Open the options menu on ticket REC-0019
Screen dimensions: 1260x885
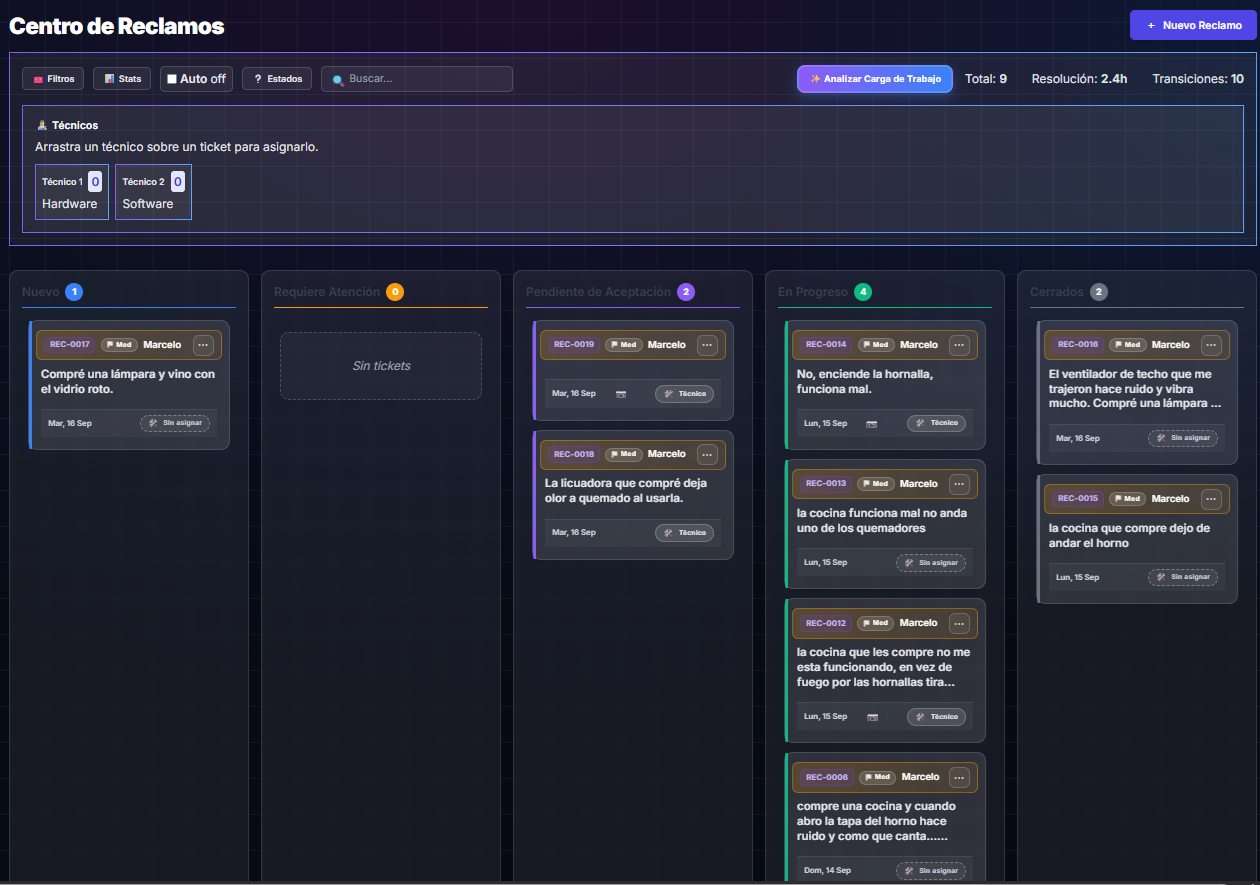[x=707, y=344]
